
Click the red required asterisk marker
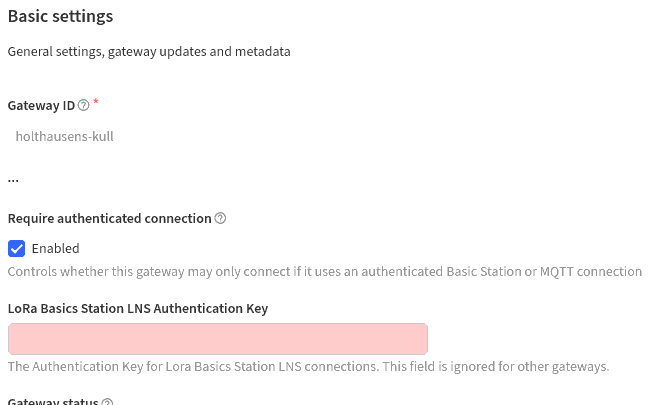[96, 101]
